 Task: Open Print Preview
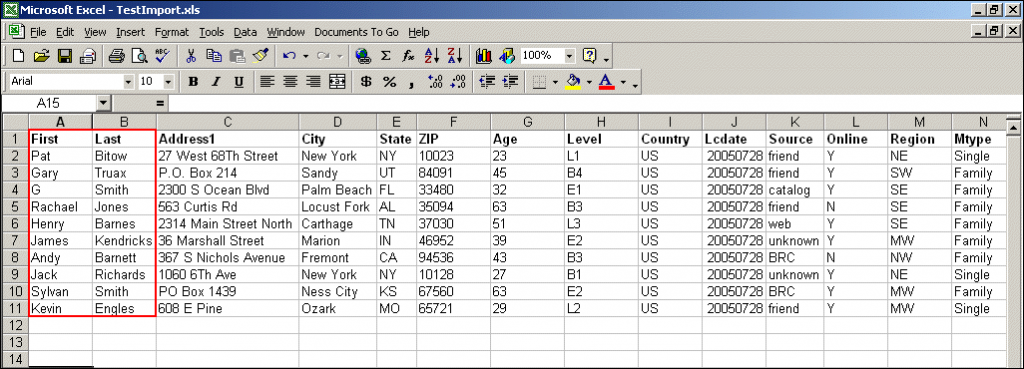[x=139, y=56]
